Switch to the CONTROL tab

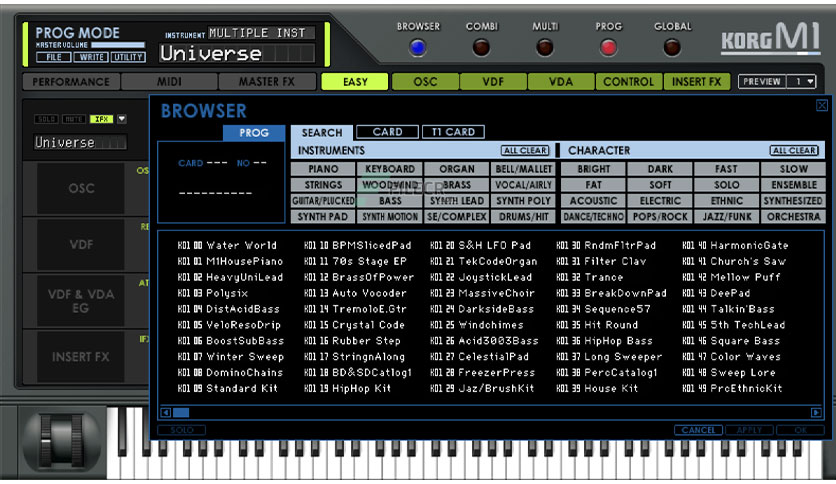[x=629, y=82]
